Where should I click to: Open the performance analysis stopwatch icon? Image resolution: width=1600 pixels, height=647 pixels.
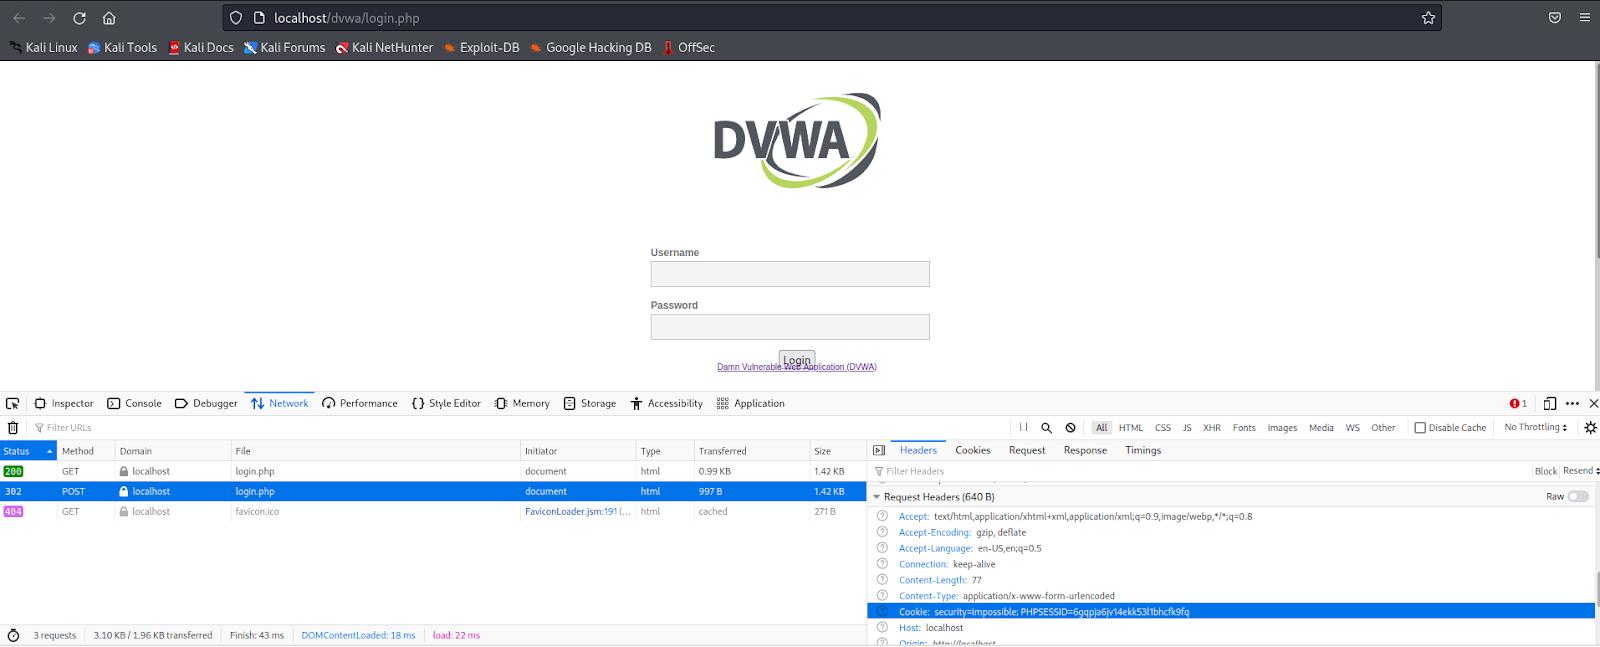coord(13,636)
